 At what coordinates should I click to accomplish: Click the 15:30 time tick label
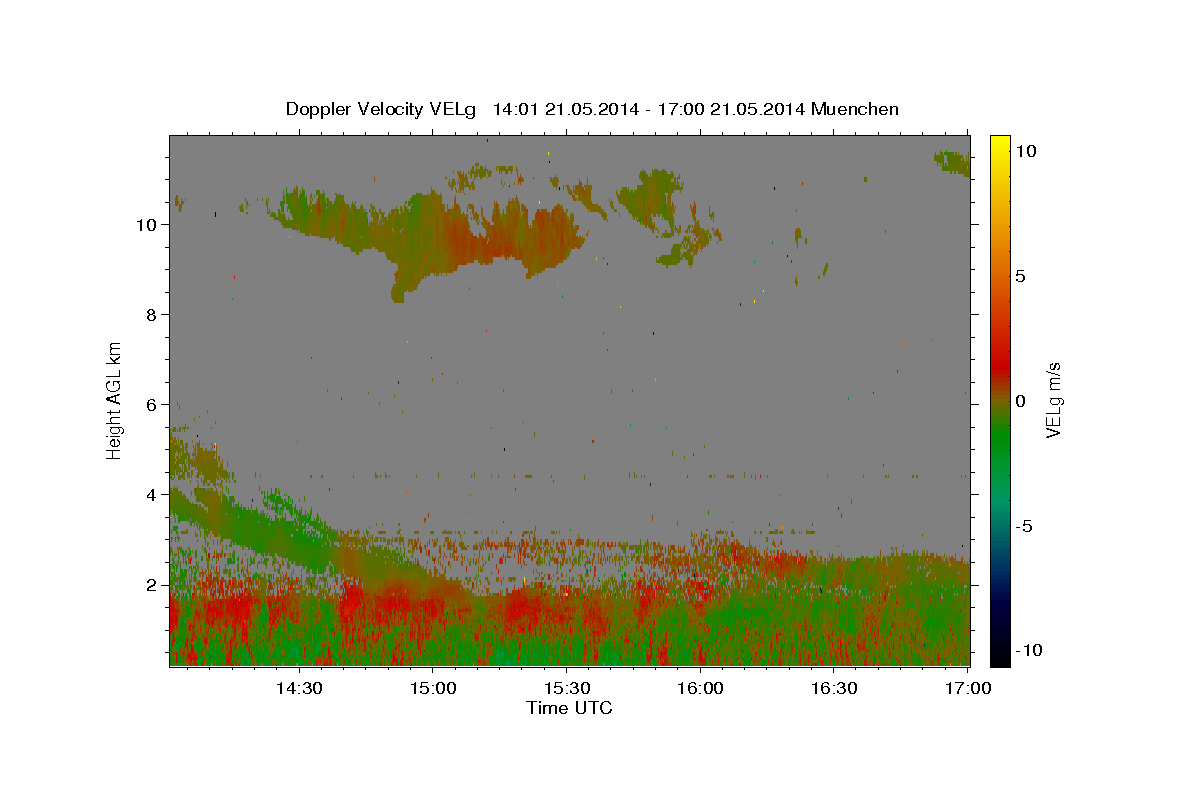click(566, 688)
